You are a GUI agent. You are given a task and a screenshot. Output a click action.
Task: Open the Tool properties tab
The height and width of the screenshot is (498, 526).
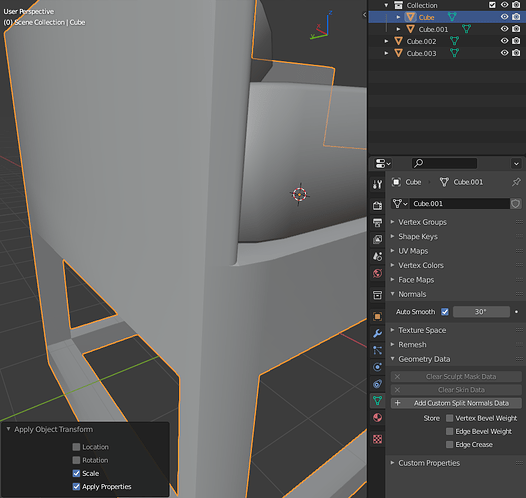(377, 184)
